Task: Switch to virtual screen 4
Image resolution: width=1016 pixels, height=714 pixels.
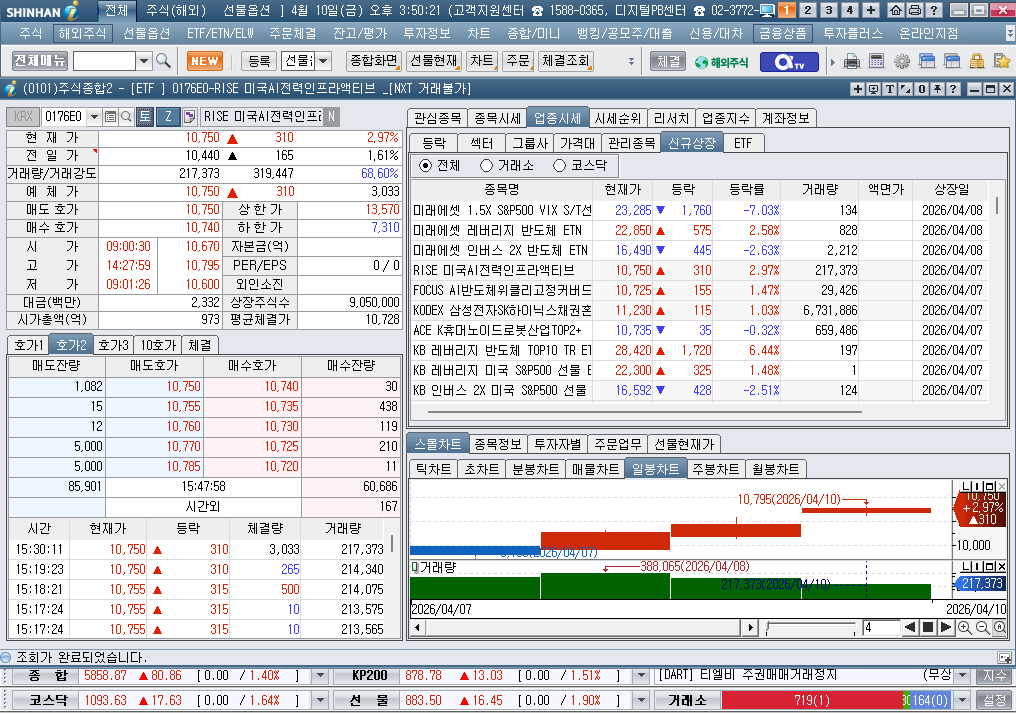Action: click(849, 10)
